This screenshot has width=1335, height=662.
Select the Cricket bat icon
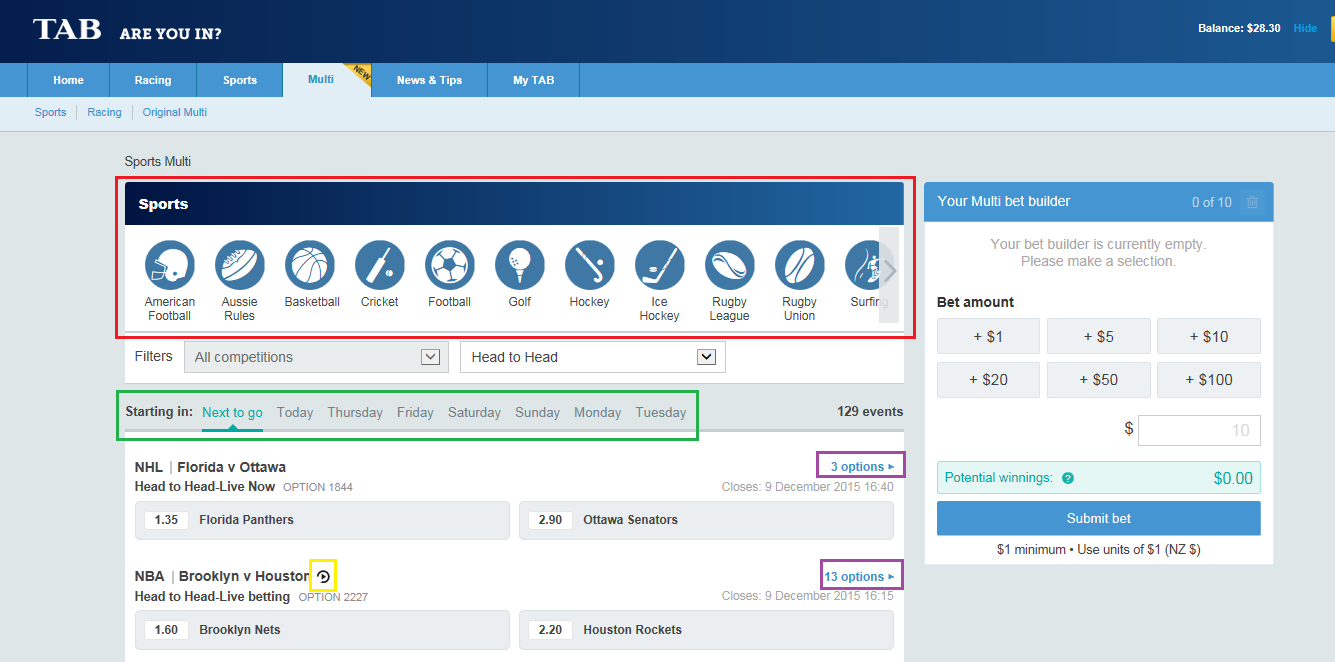380,266
